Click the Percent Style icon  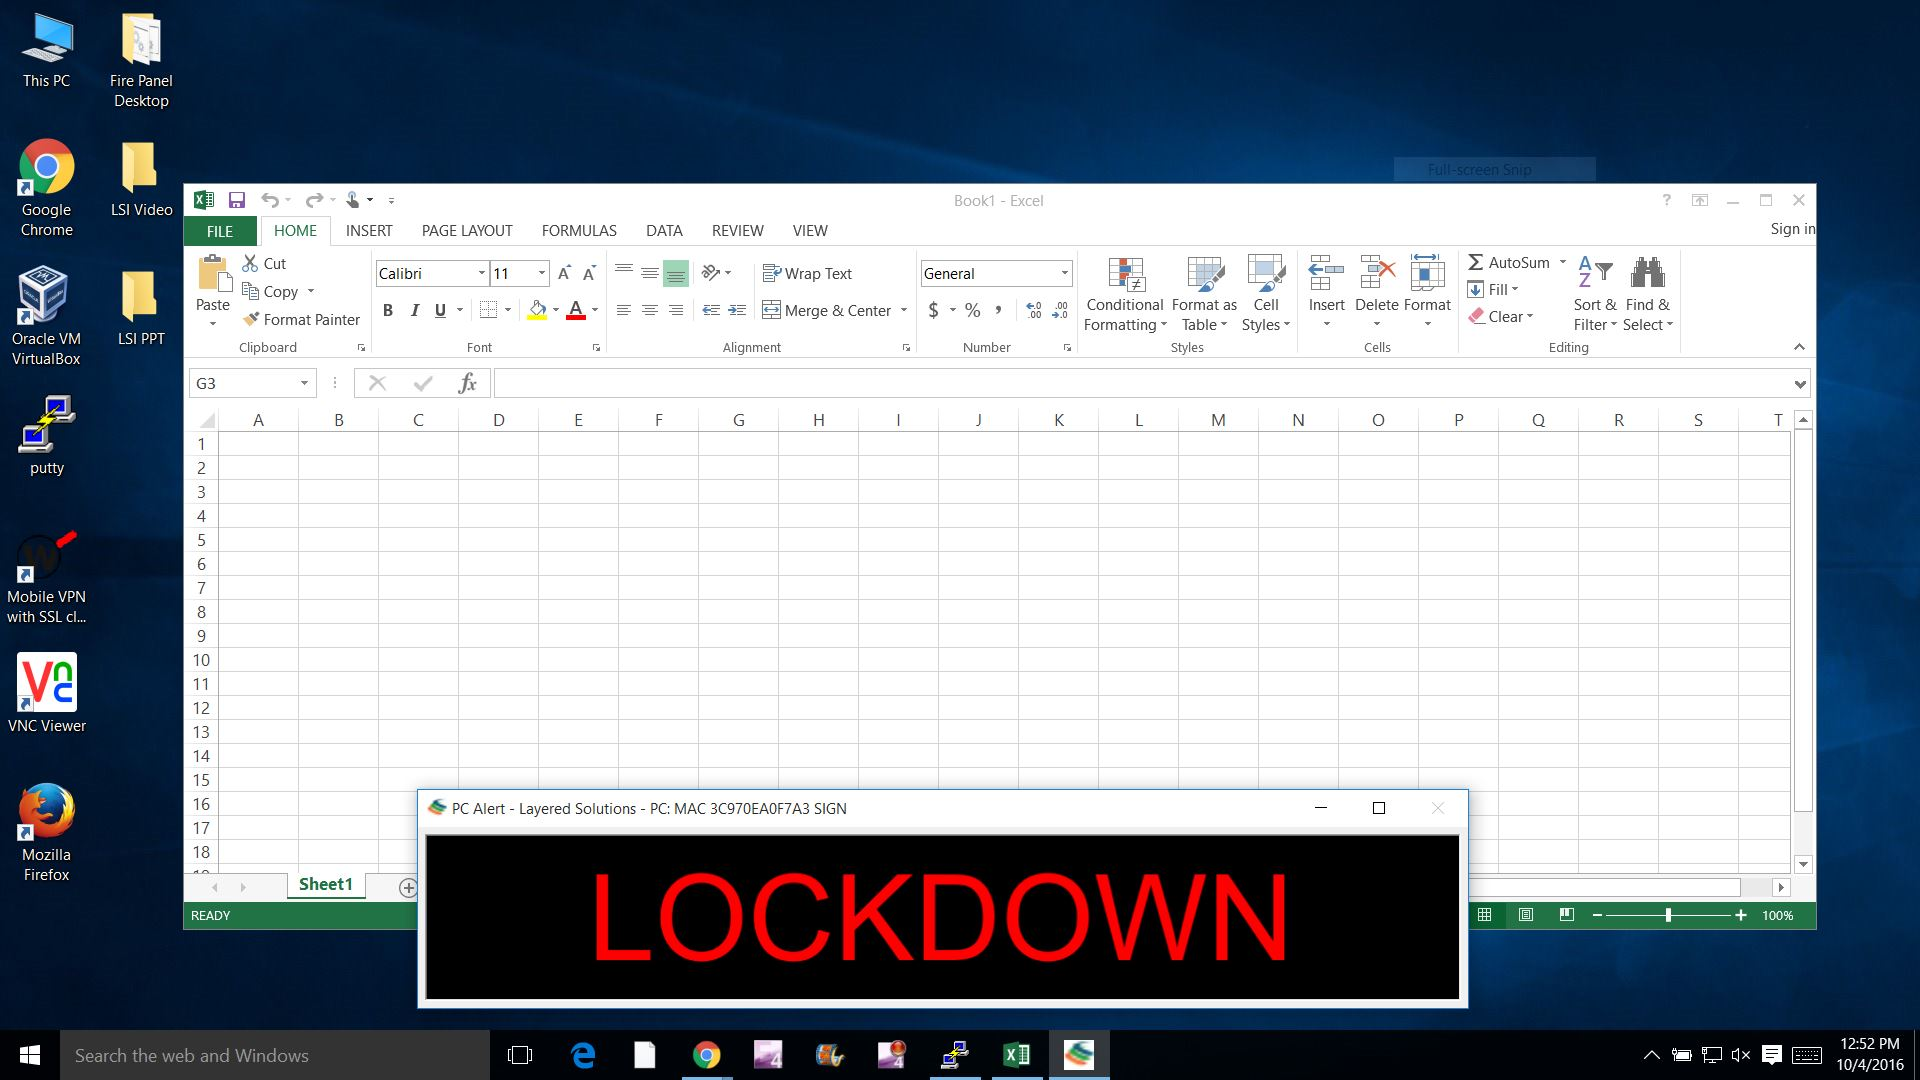point(972,311)
